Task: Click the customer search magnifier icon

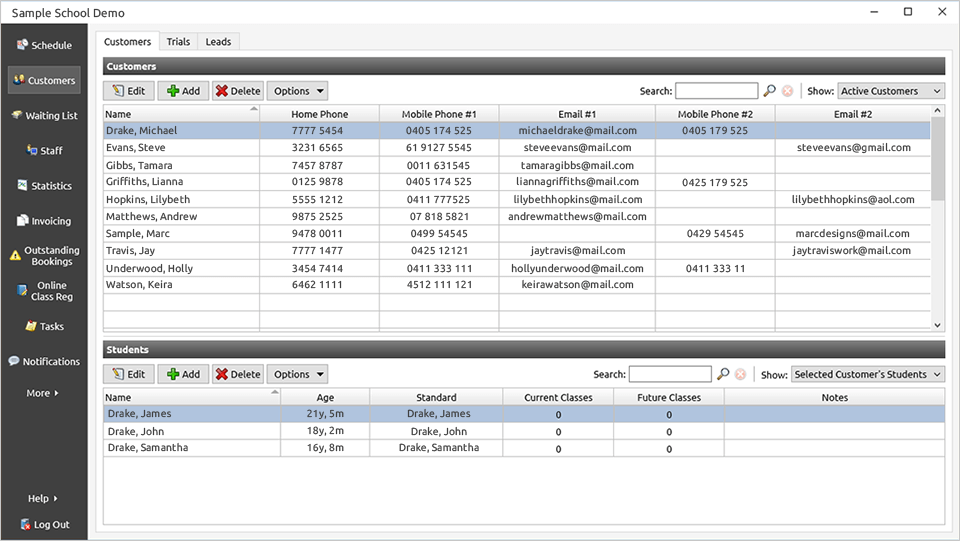Action: (769, 91)
